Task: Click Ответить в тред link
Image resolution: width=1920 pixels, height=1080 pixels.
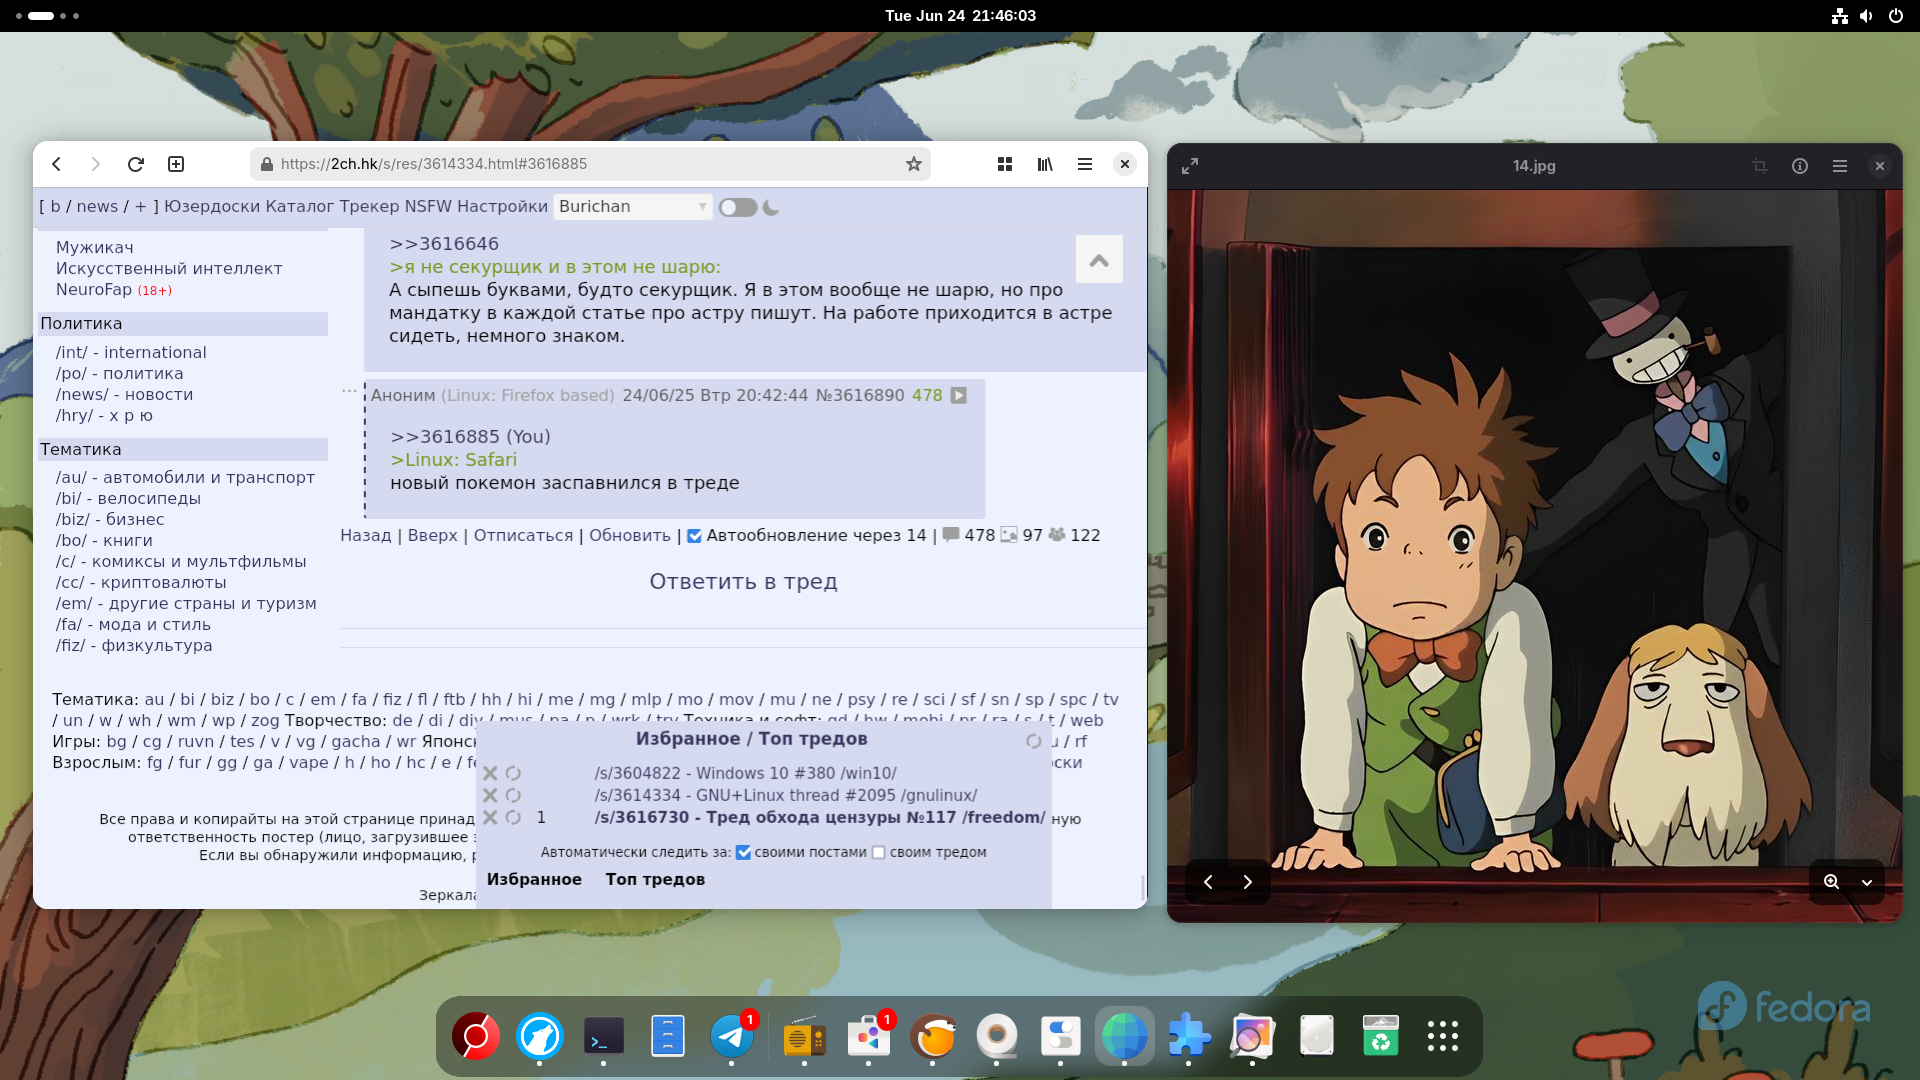Action: click(x=743, y=582)
